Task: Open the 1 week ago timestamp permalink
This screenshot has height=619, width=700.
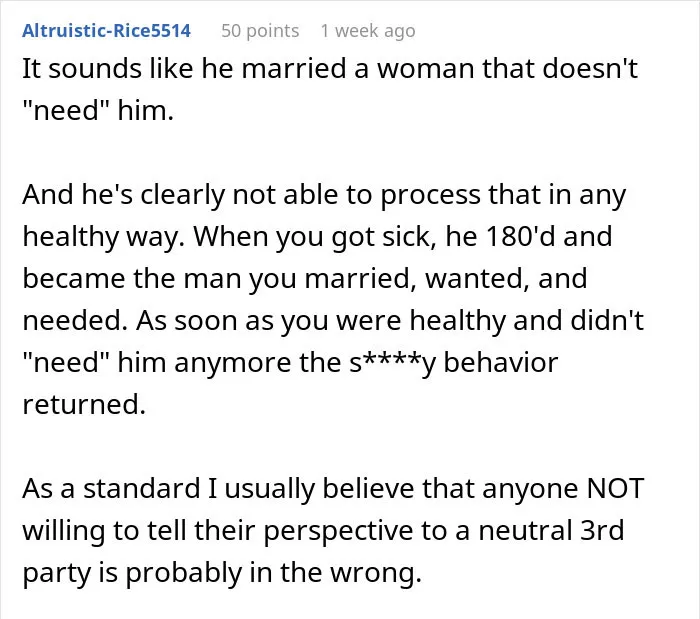Action: click(x=368, y=31)
